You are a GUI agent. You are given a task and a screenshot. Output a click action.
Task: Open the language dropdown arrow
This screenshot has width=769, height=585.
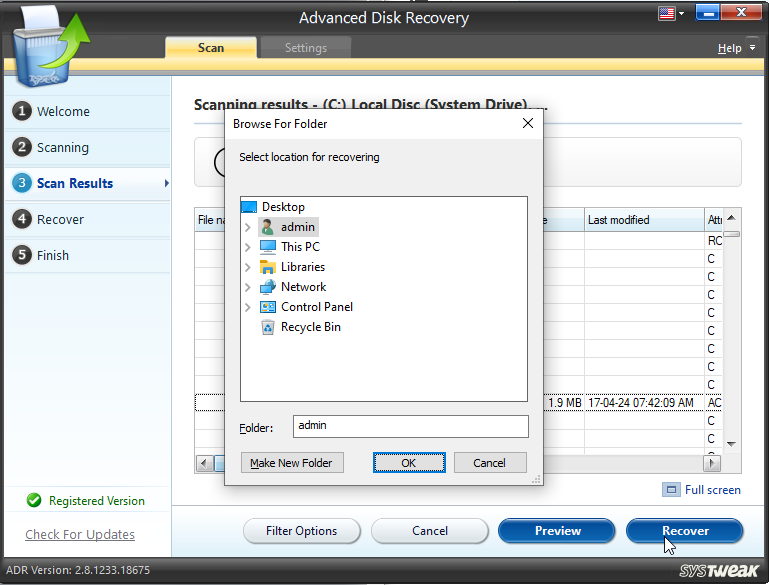click(681, 14)
